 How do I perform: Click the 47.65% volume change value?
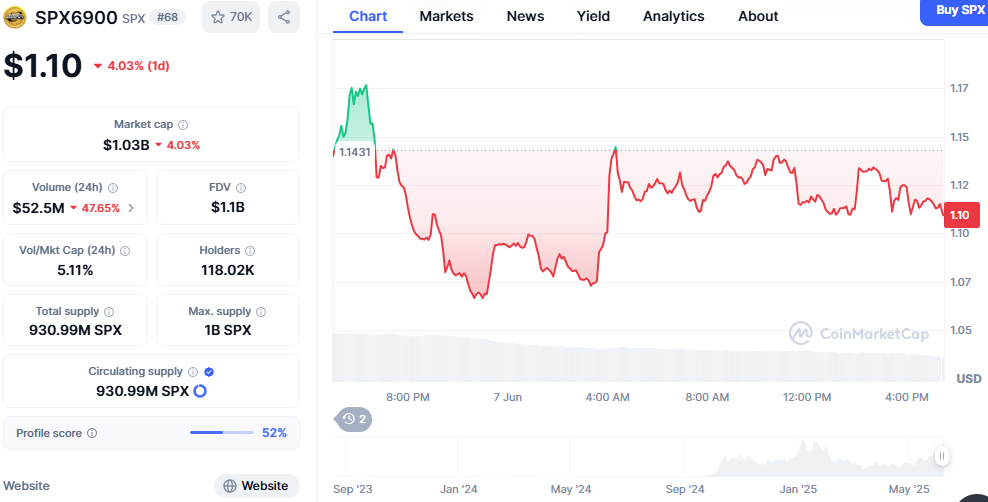point(95,208)
